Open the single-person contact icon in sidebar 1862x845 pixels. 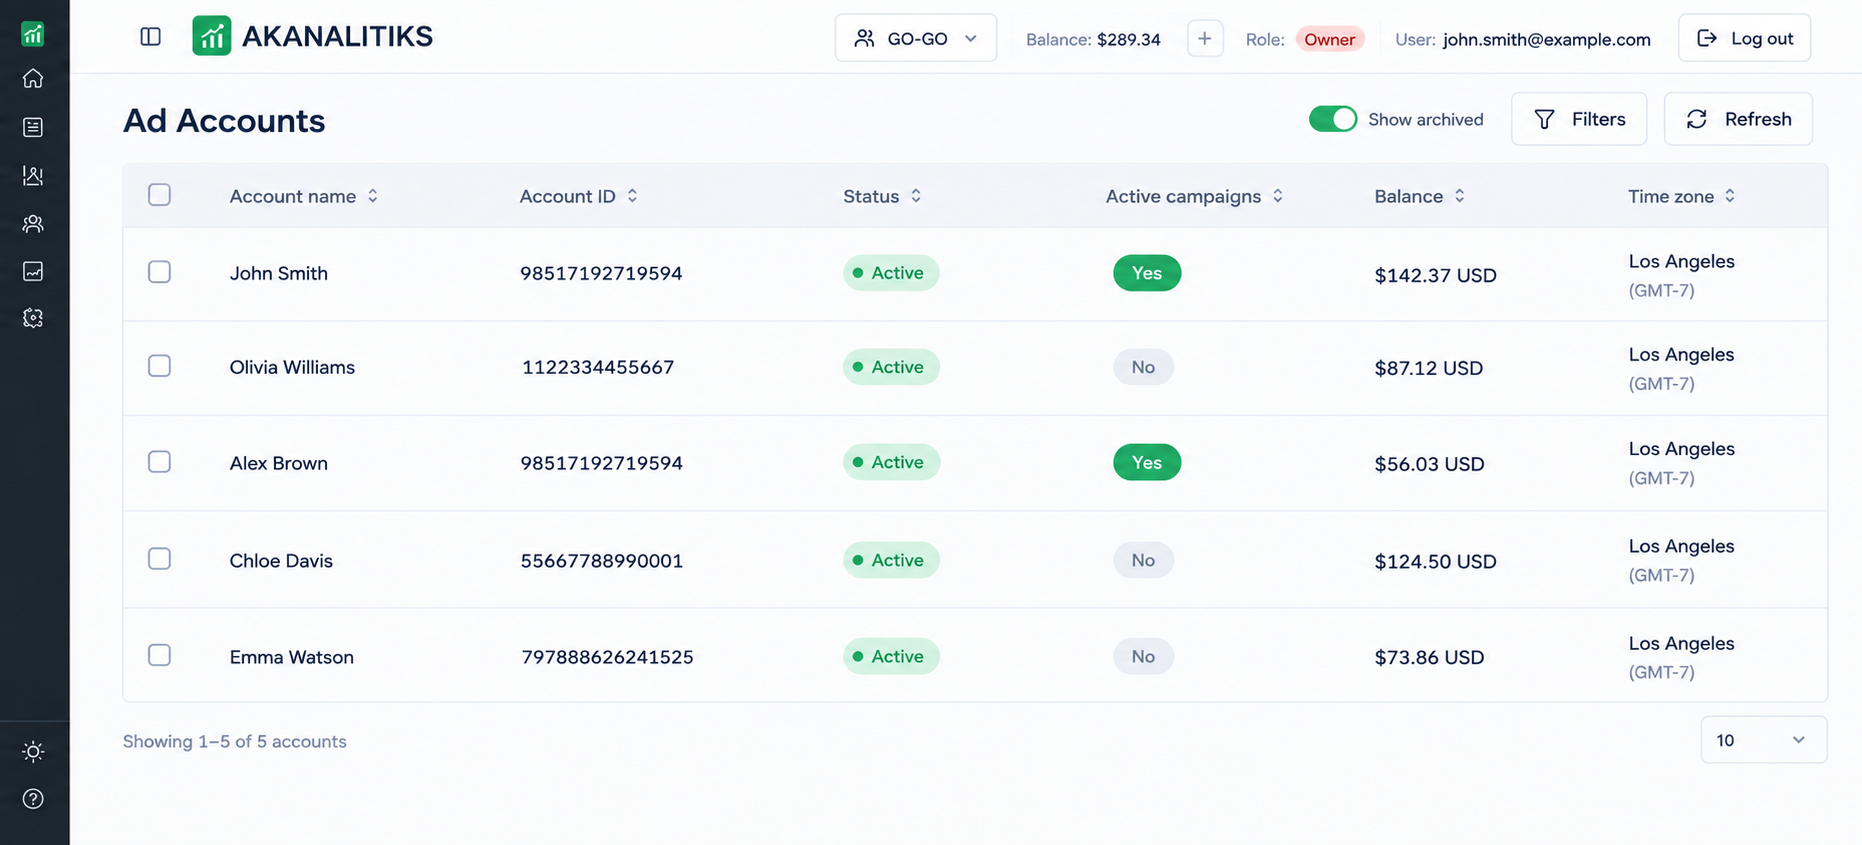point(33,176)
